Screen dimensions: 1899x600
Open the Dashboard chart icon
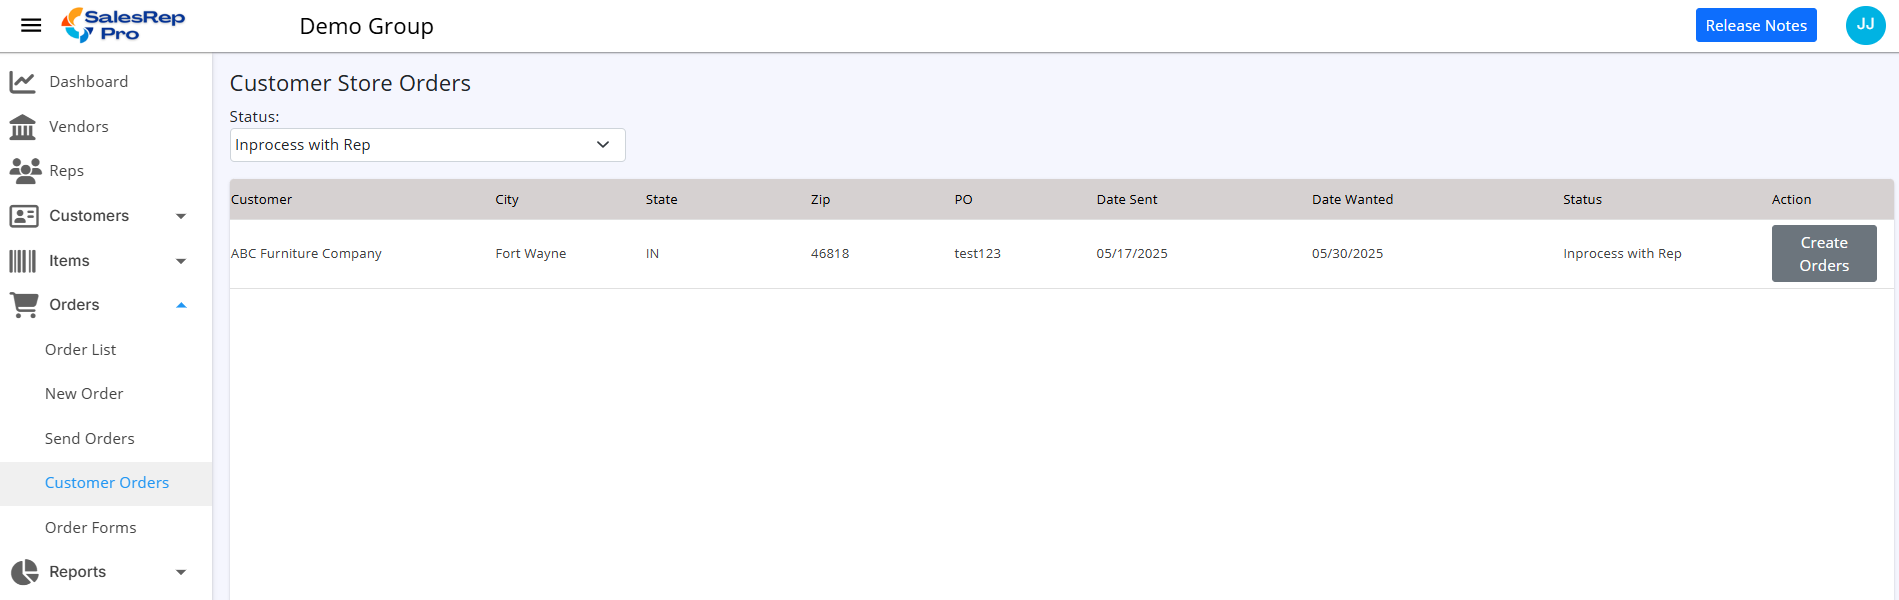click(x=23, y=82)
